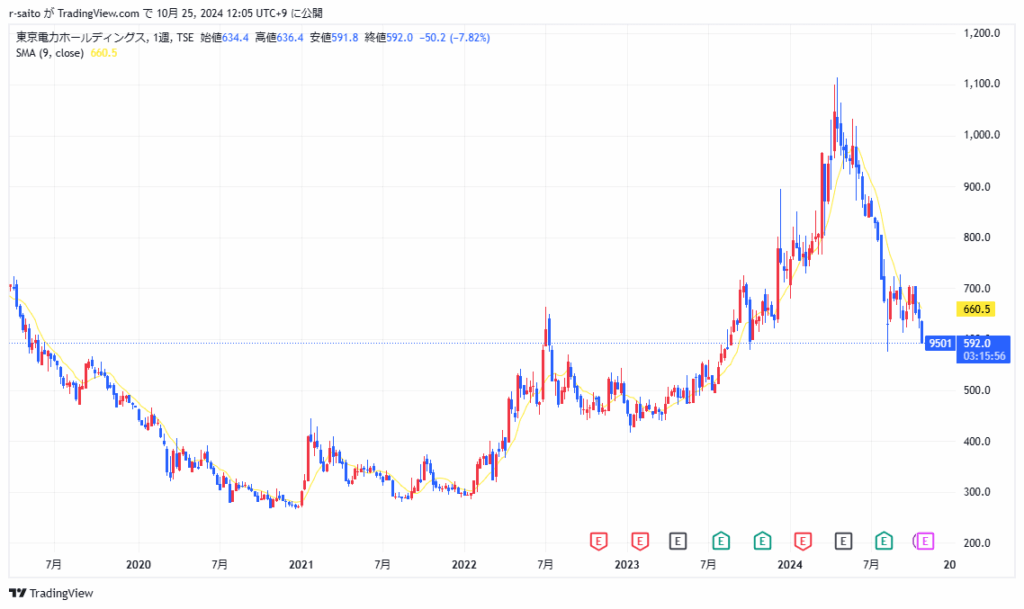Click the green earnings marker in late 2023

click(761, 541)
